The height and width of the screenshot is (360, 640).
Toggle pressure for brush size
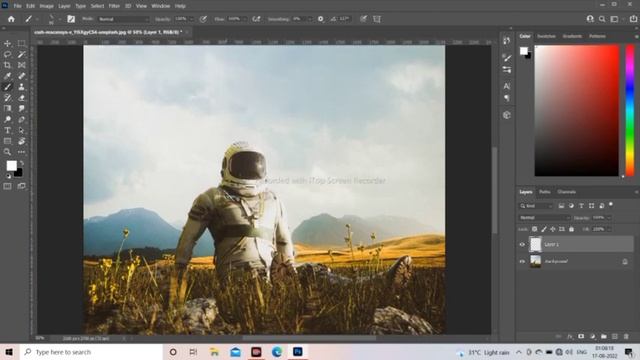coord(363,19)
